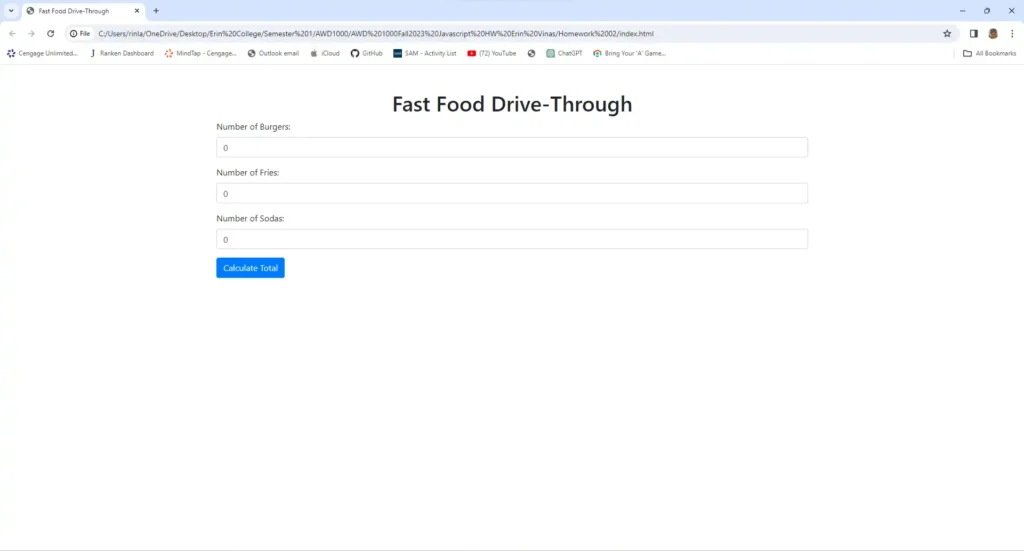Open the All Bookmarks folder
This screenshot has width=1024, height=551.
click(989, 54)
